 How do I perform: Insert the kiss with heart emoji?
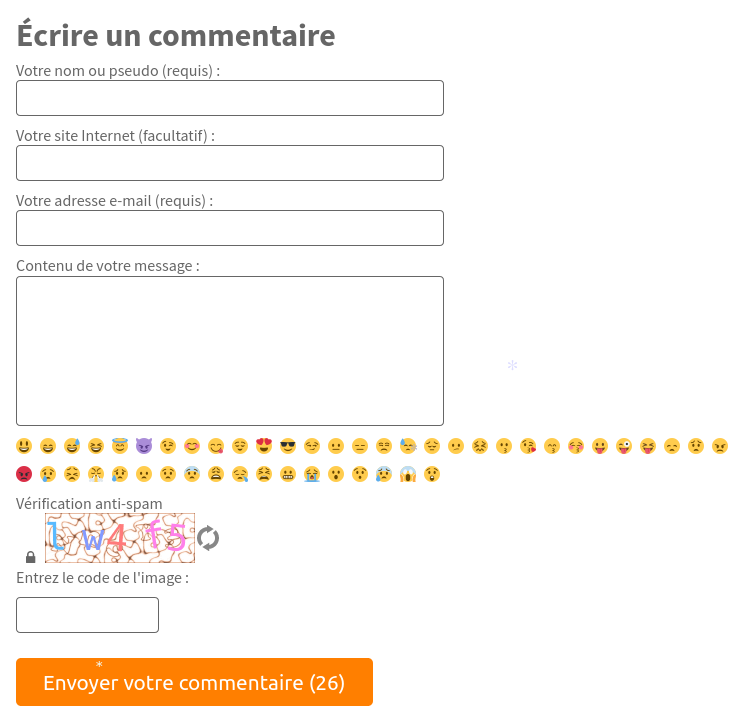tap(528, 446)
